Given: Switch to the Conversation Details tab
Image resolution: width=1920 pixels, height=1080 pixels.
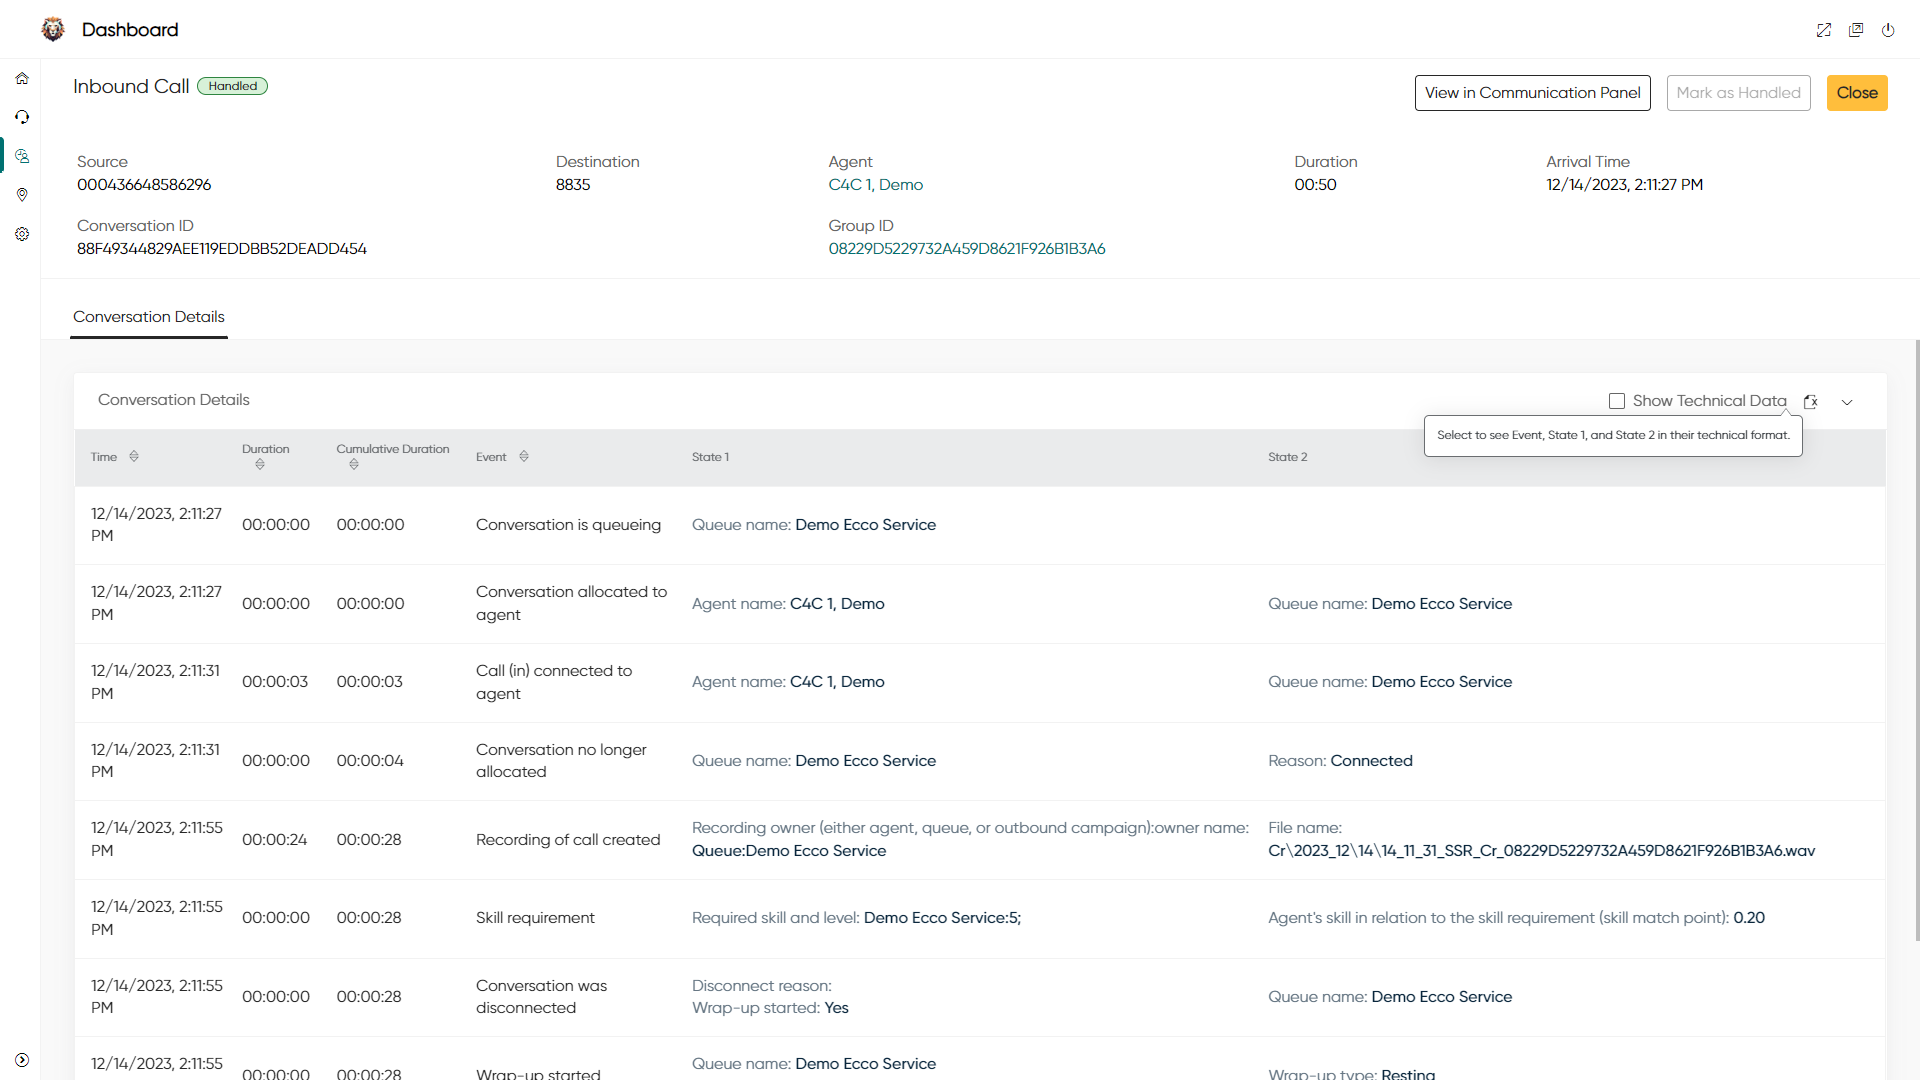Looking at the screenshot, I should click(149, 317).
